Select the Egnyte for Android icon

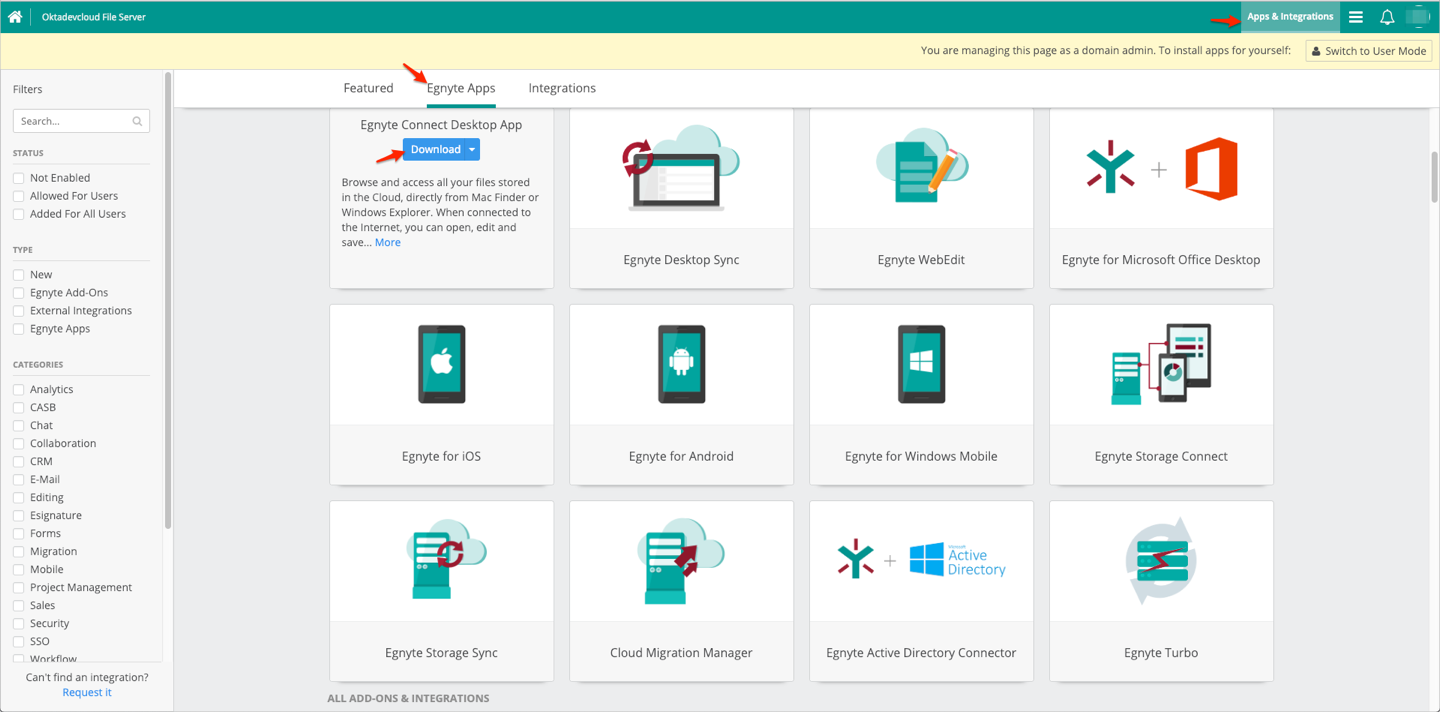(681, 364)
